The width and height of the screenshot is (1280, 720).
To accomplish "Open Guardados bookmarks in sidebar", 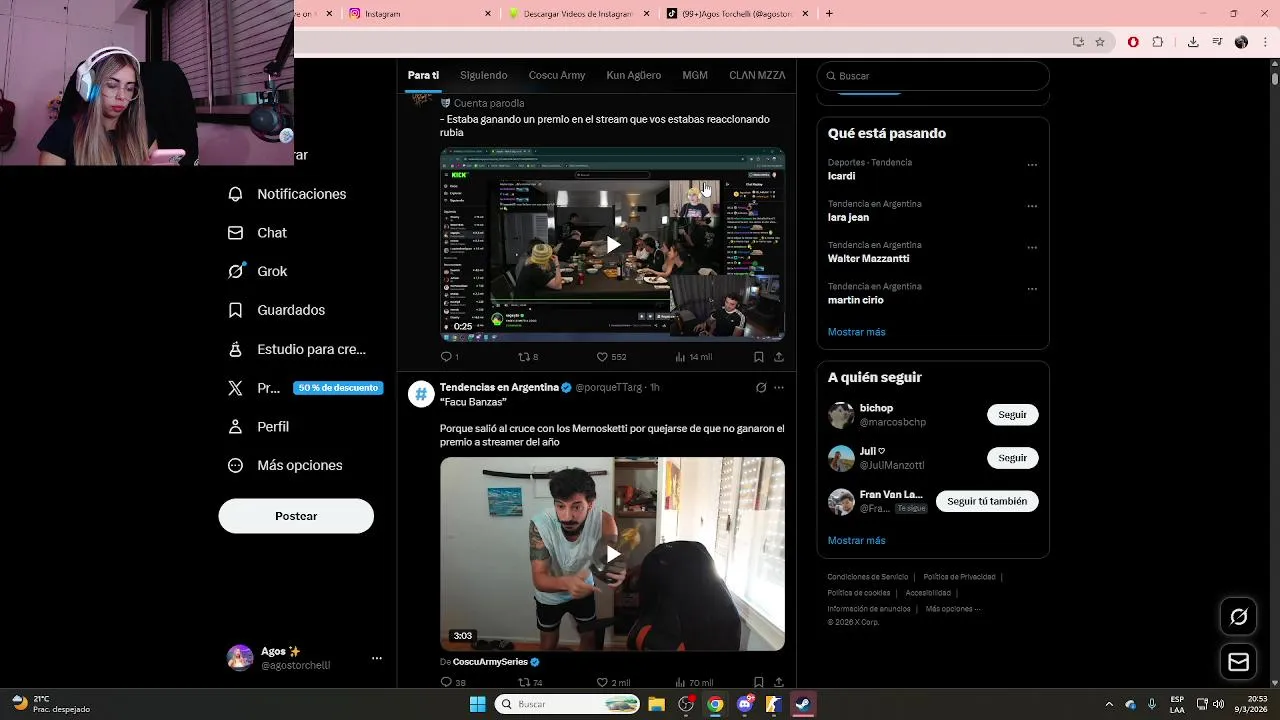I will [x=277, y=310].
